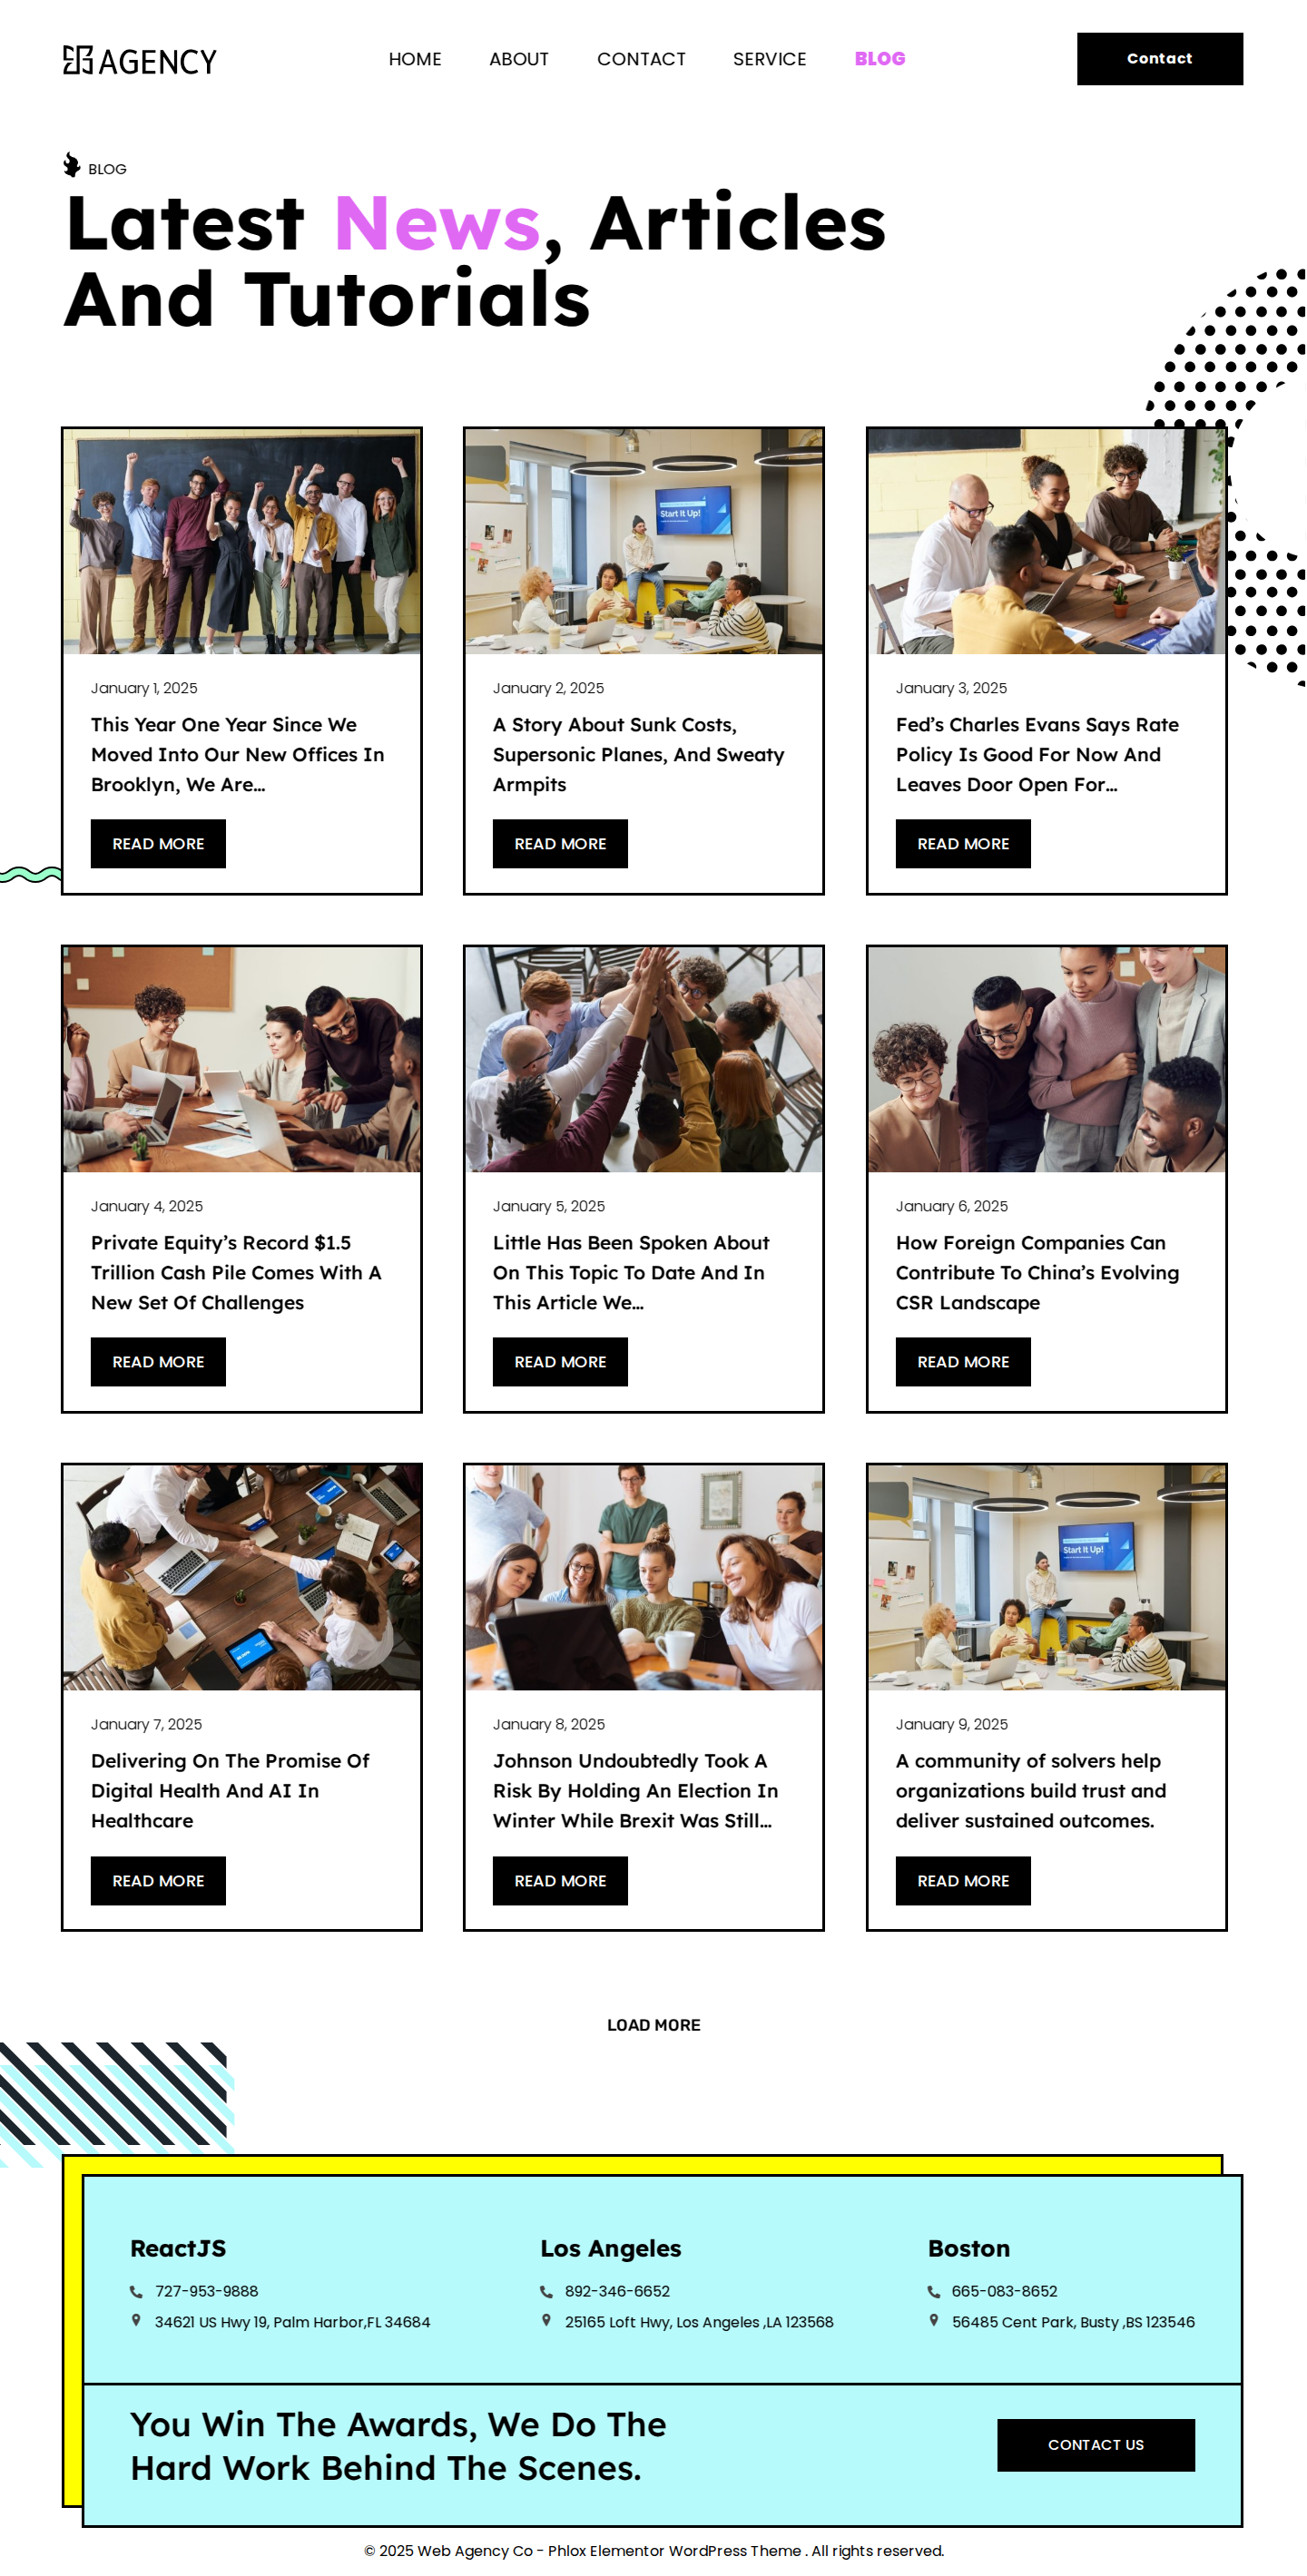Click the CONTACT US button in the footer

point(1095,2444)
